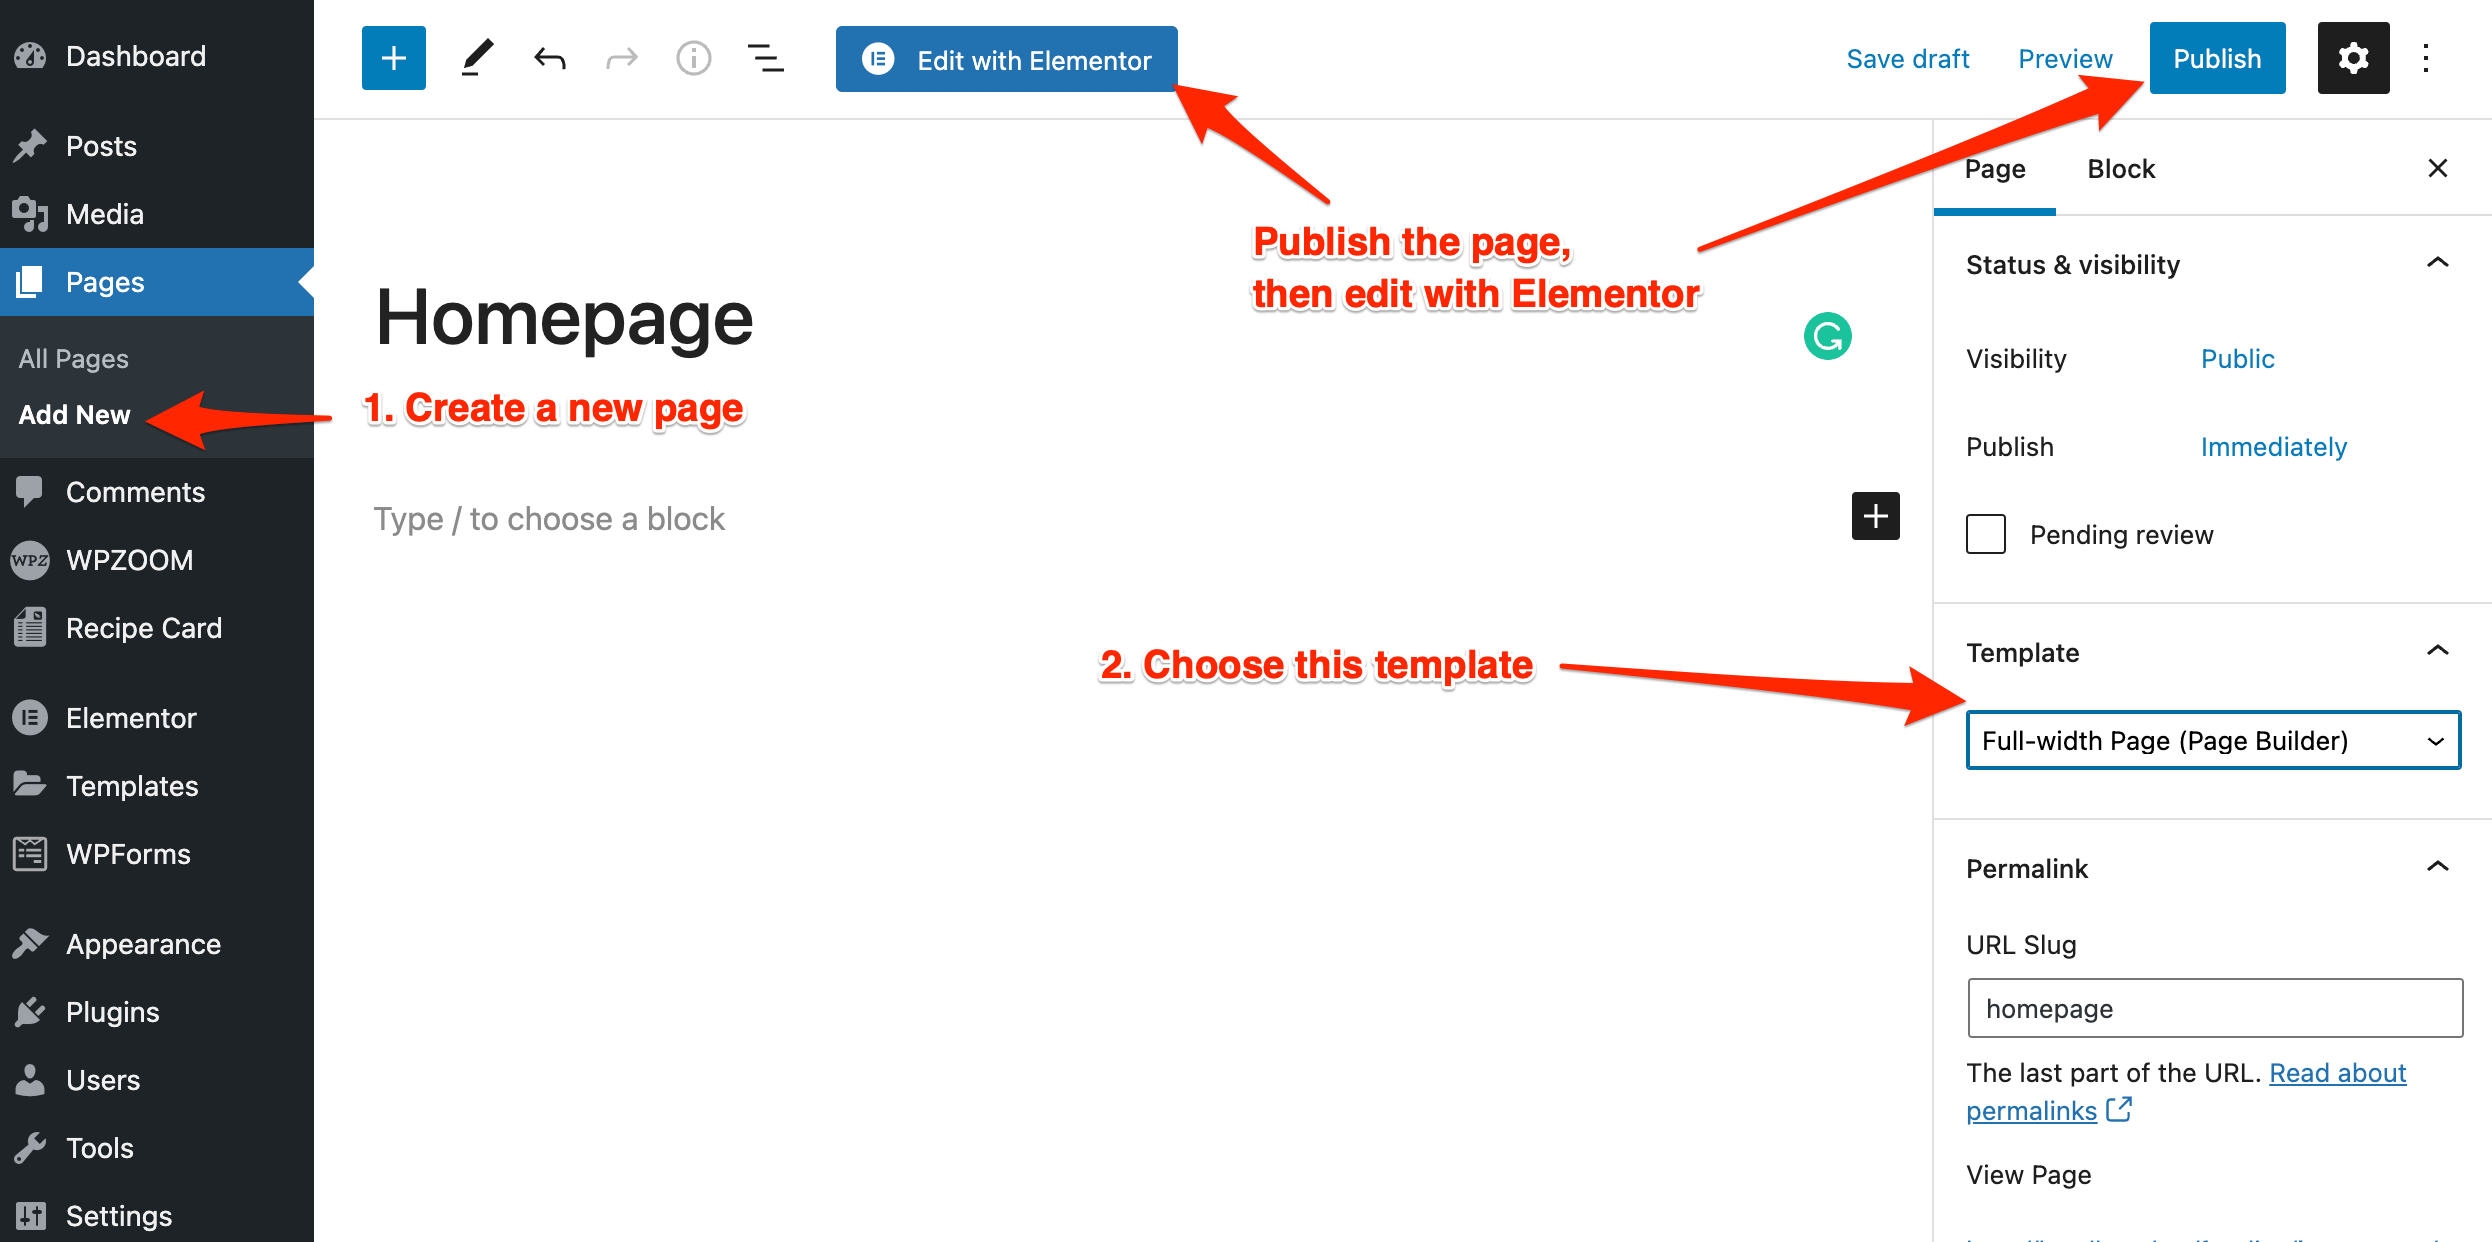This screenshot has width=2492, height=1242.
Task: Open the Users menu
Action: pyautogui.click(x=157, y=1080)
